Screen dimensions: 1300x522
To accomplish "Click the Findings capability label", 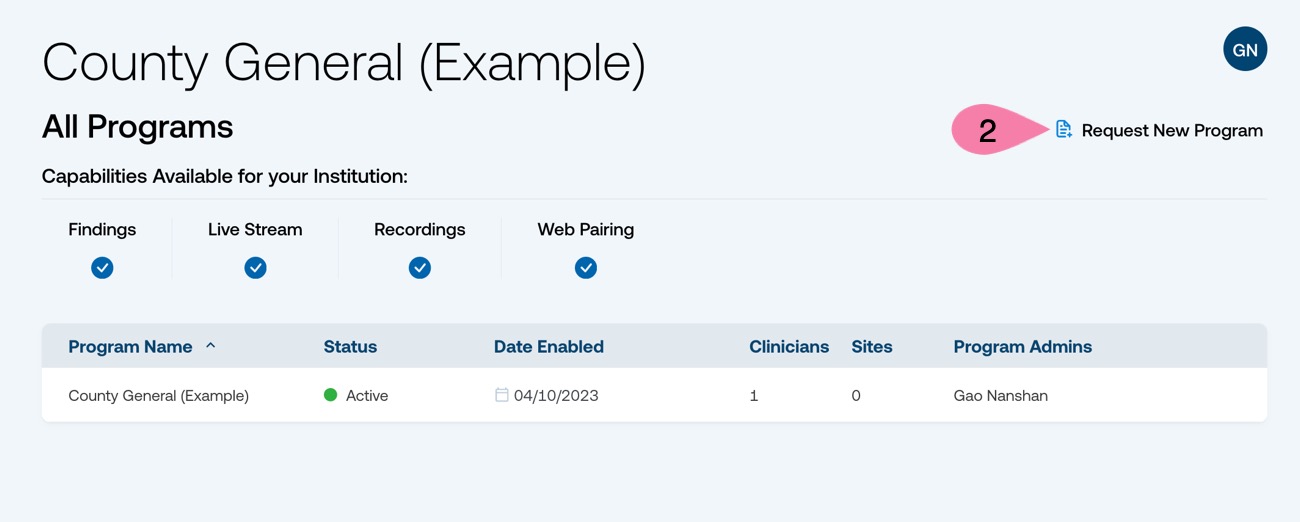I will [102, 229].
